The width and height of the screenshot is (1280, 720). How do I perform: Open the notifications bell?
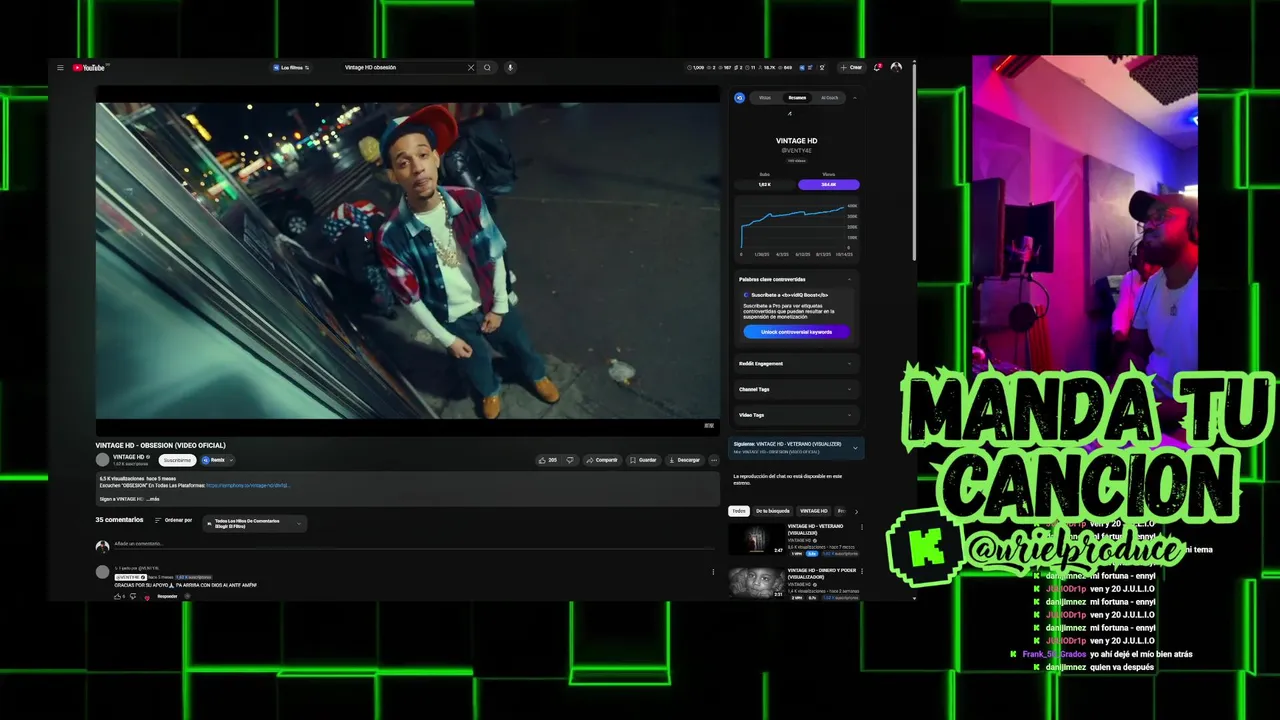877,68
